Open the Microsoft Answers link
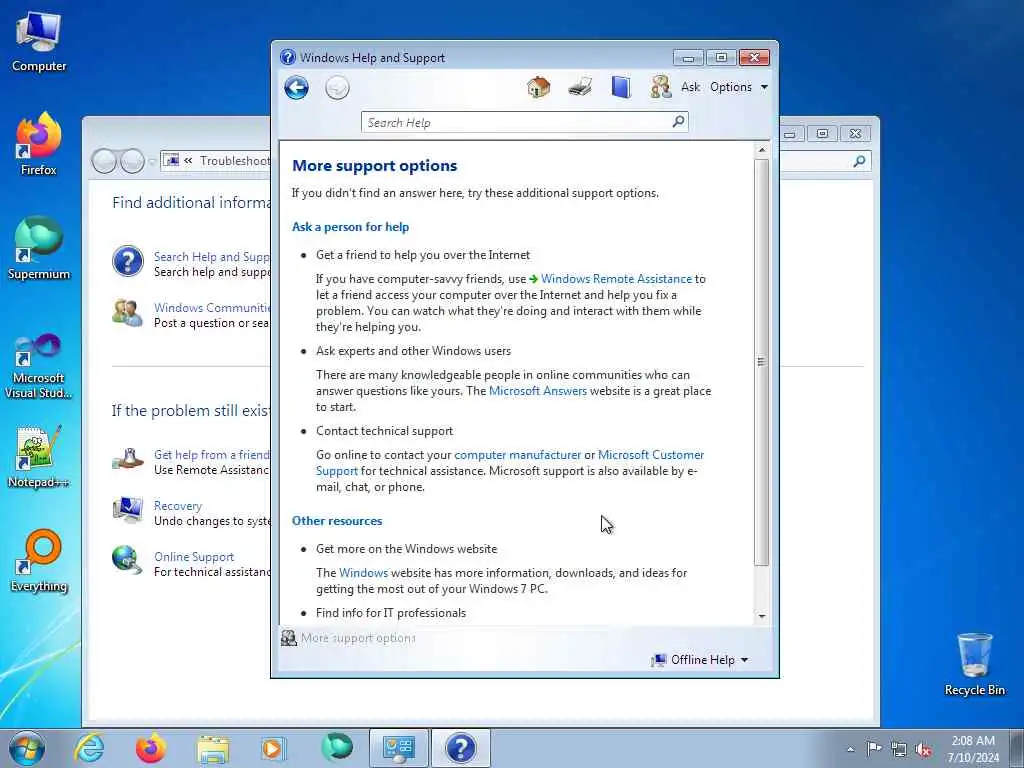The image size is (1024, 768). (x=537, y=391)
